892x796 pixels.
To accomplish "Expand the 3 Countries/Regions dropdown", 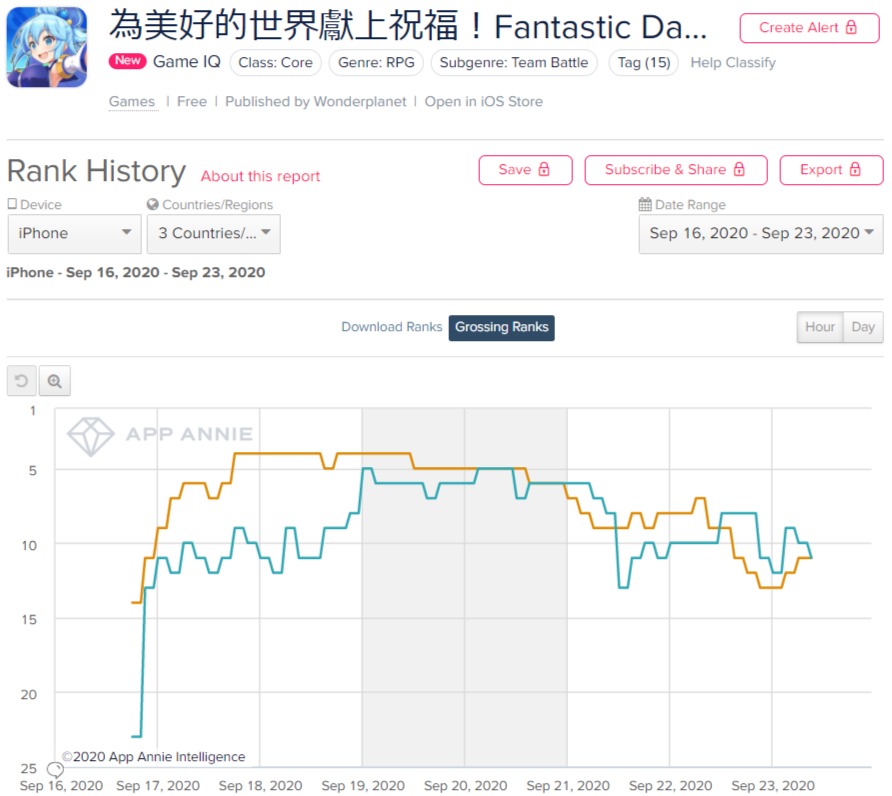I will pyautogui.click(x=213, y=233).
